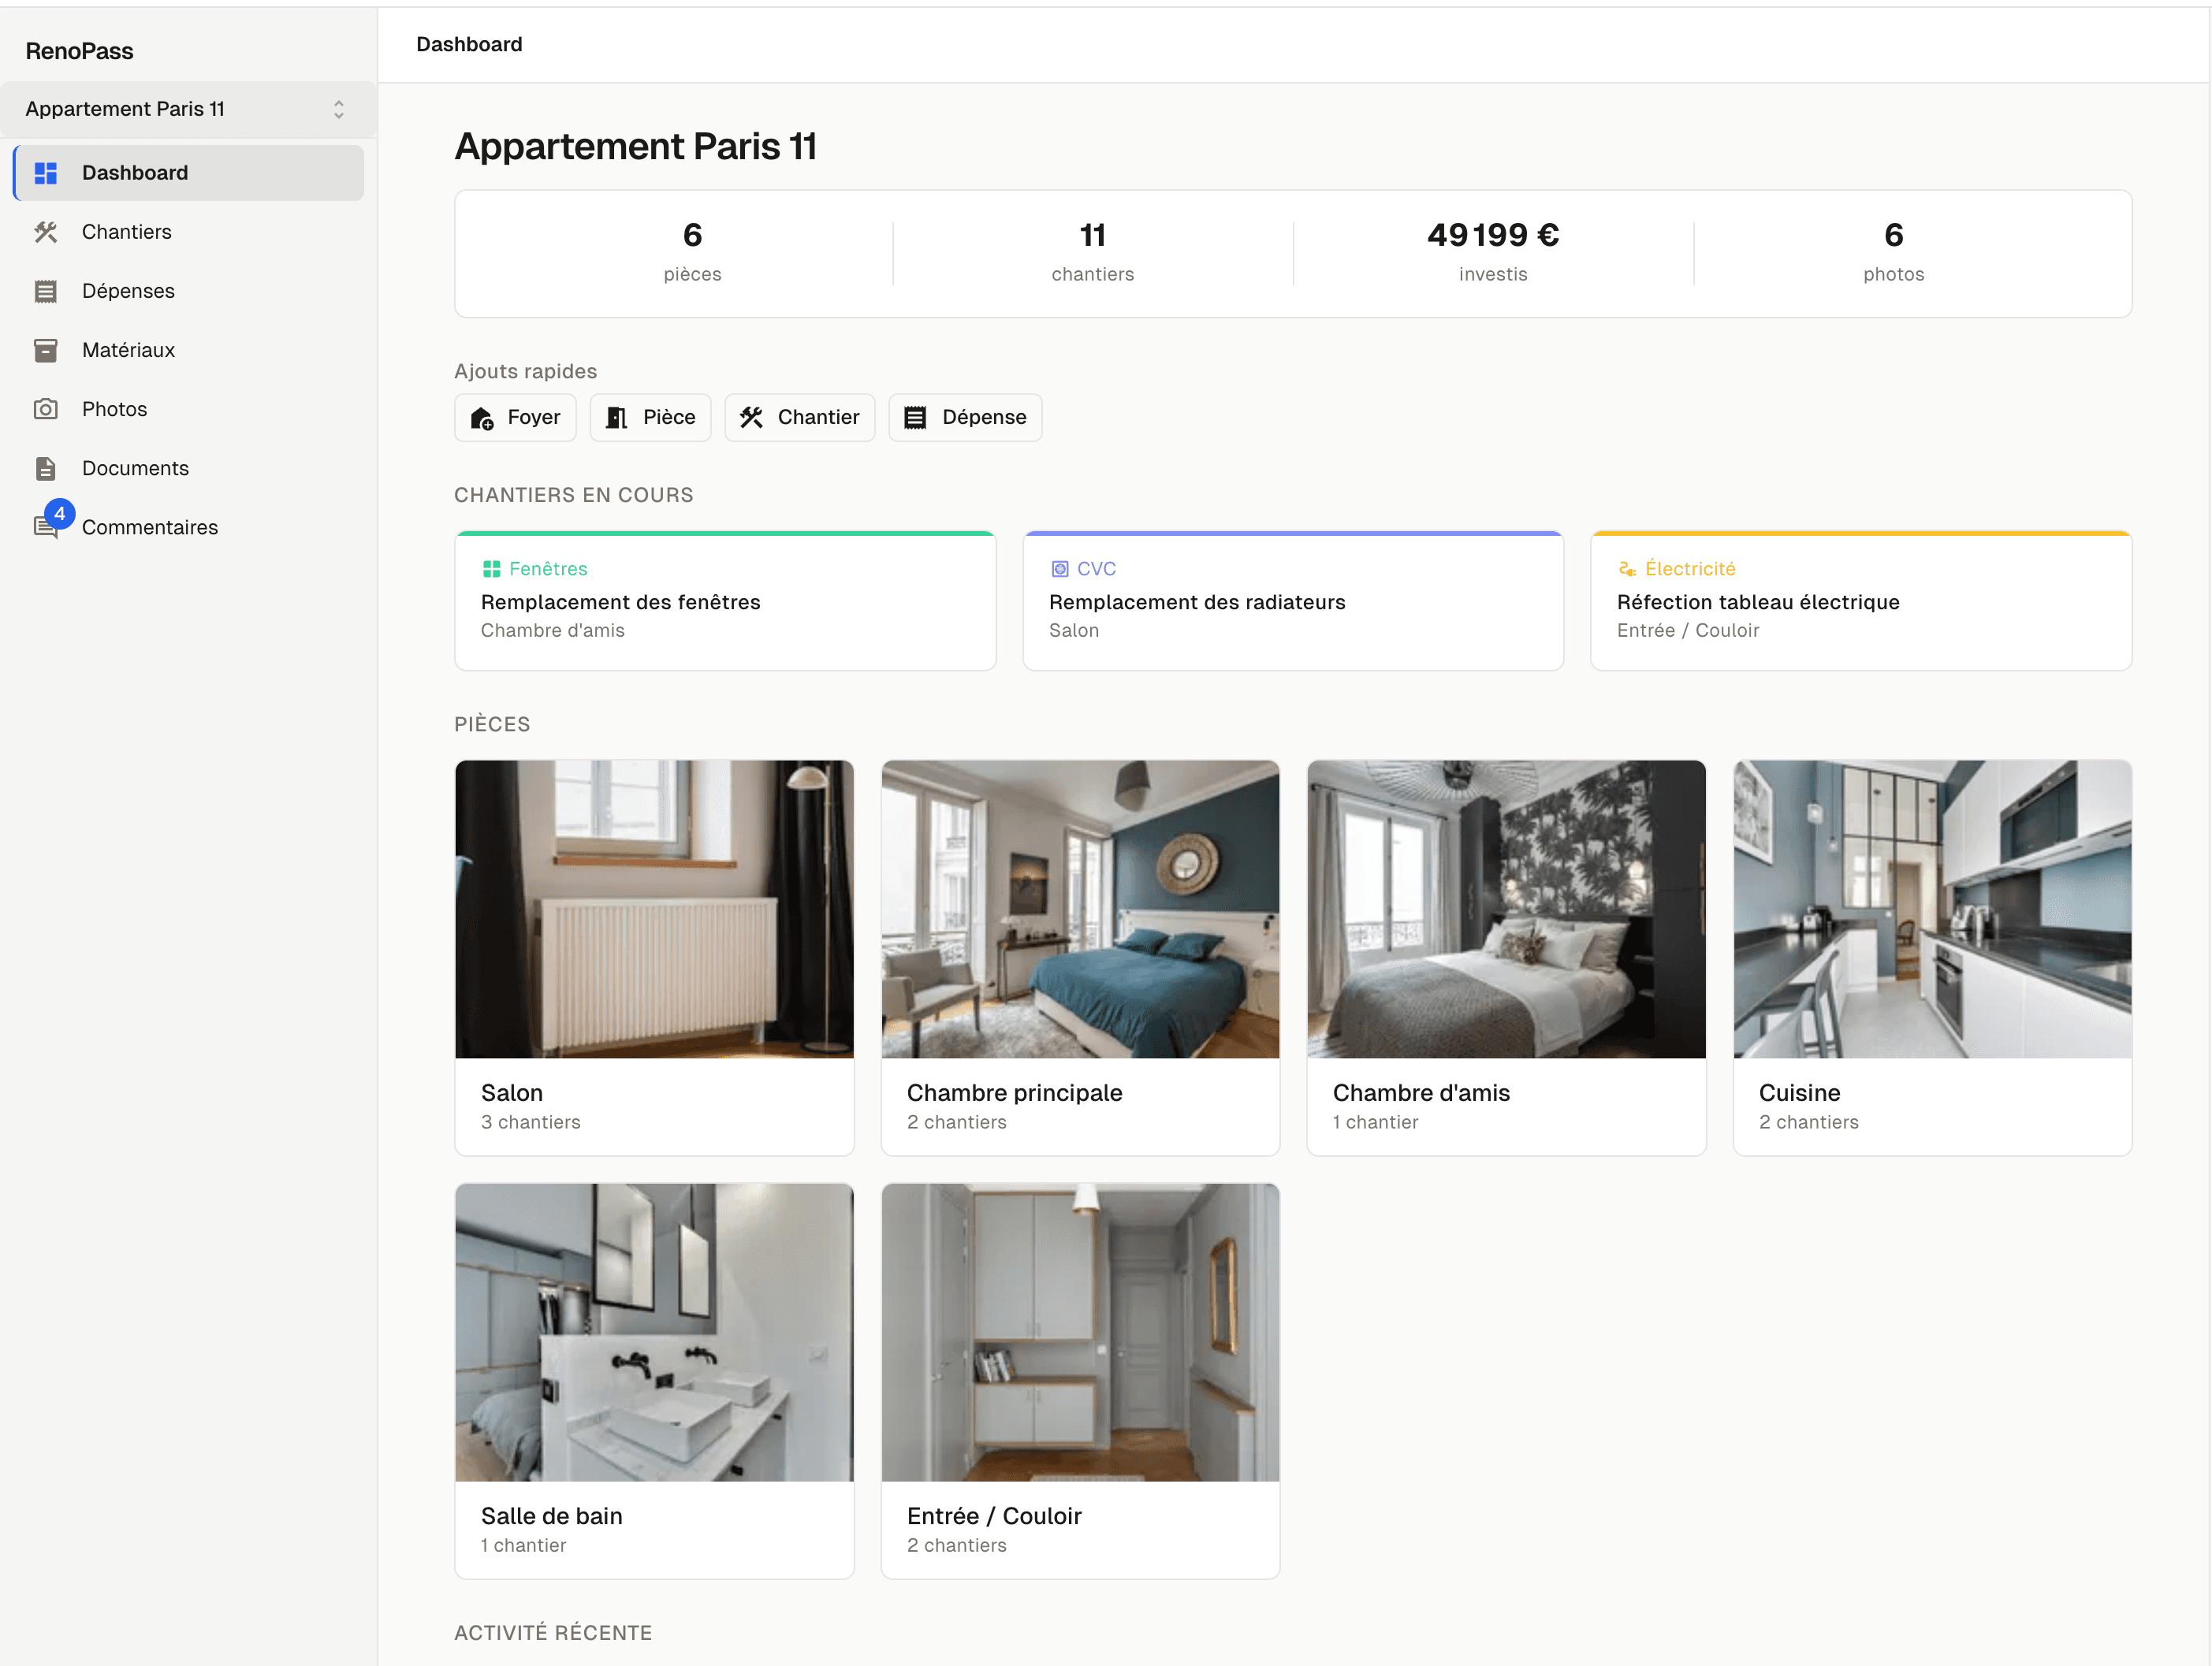The width and height of the screenshot is (2212, 1666).
Task: Click the Dépenses receipt icon in sidebar
Action: (46, 291)
